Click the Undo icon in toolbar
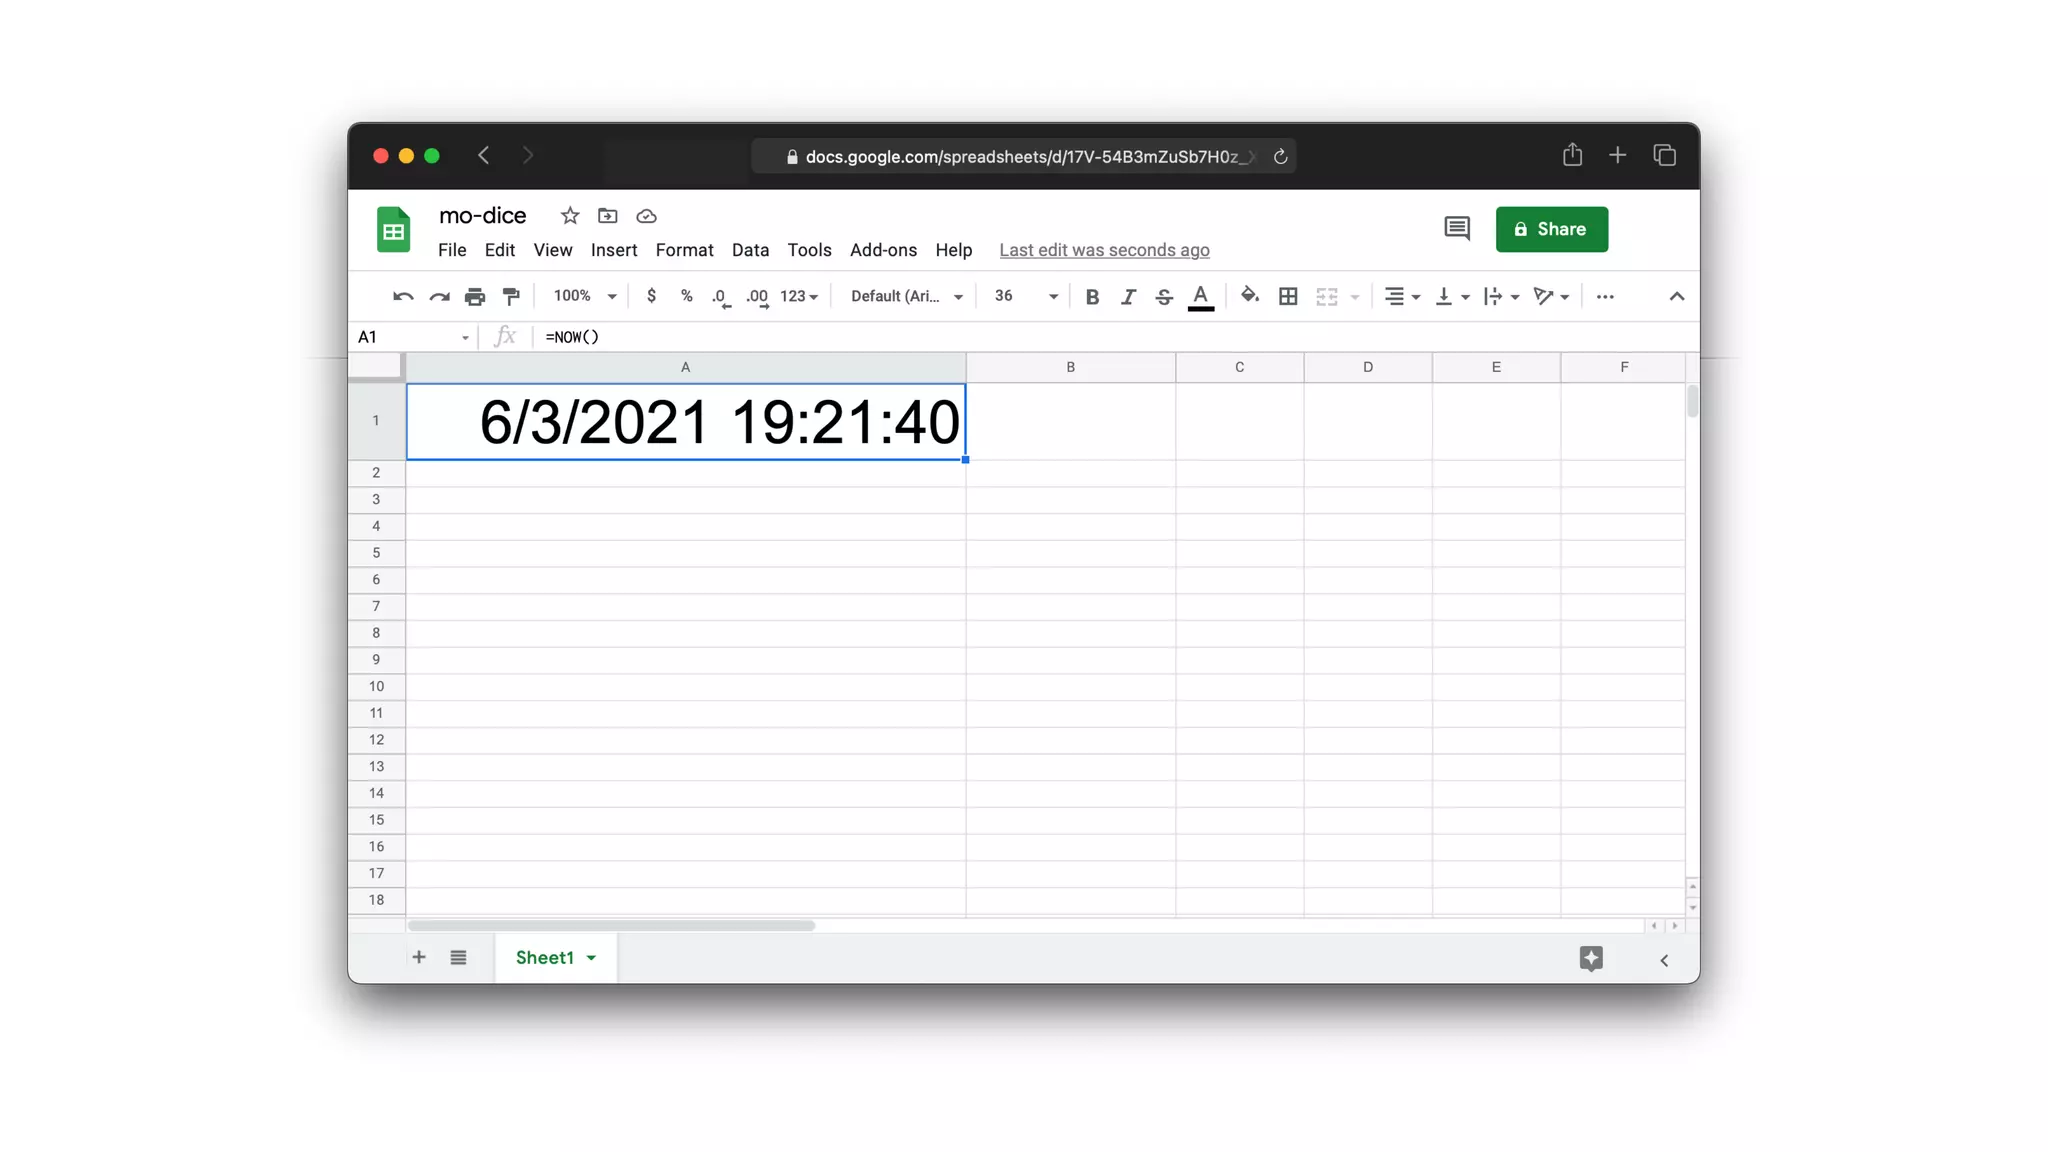Screen dimensions: 2048x1152 pos(403,296)
